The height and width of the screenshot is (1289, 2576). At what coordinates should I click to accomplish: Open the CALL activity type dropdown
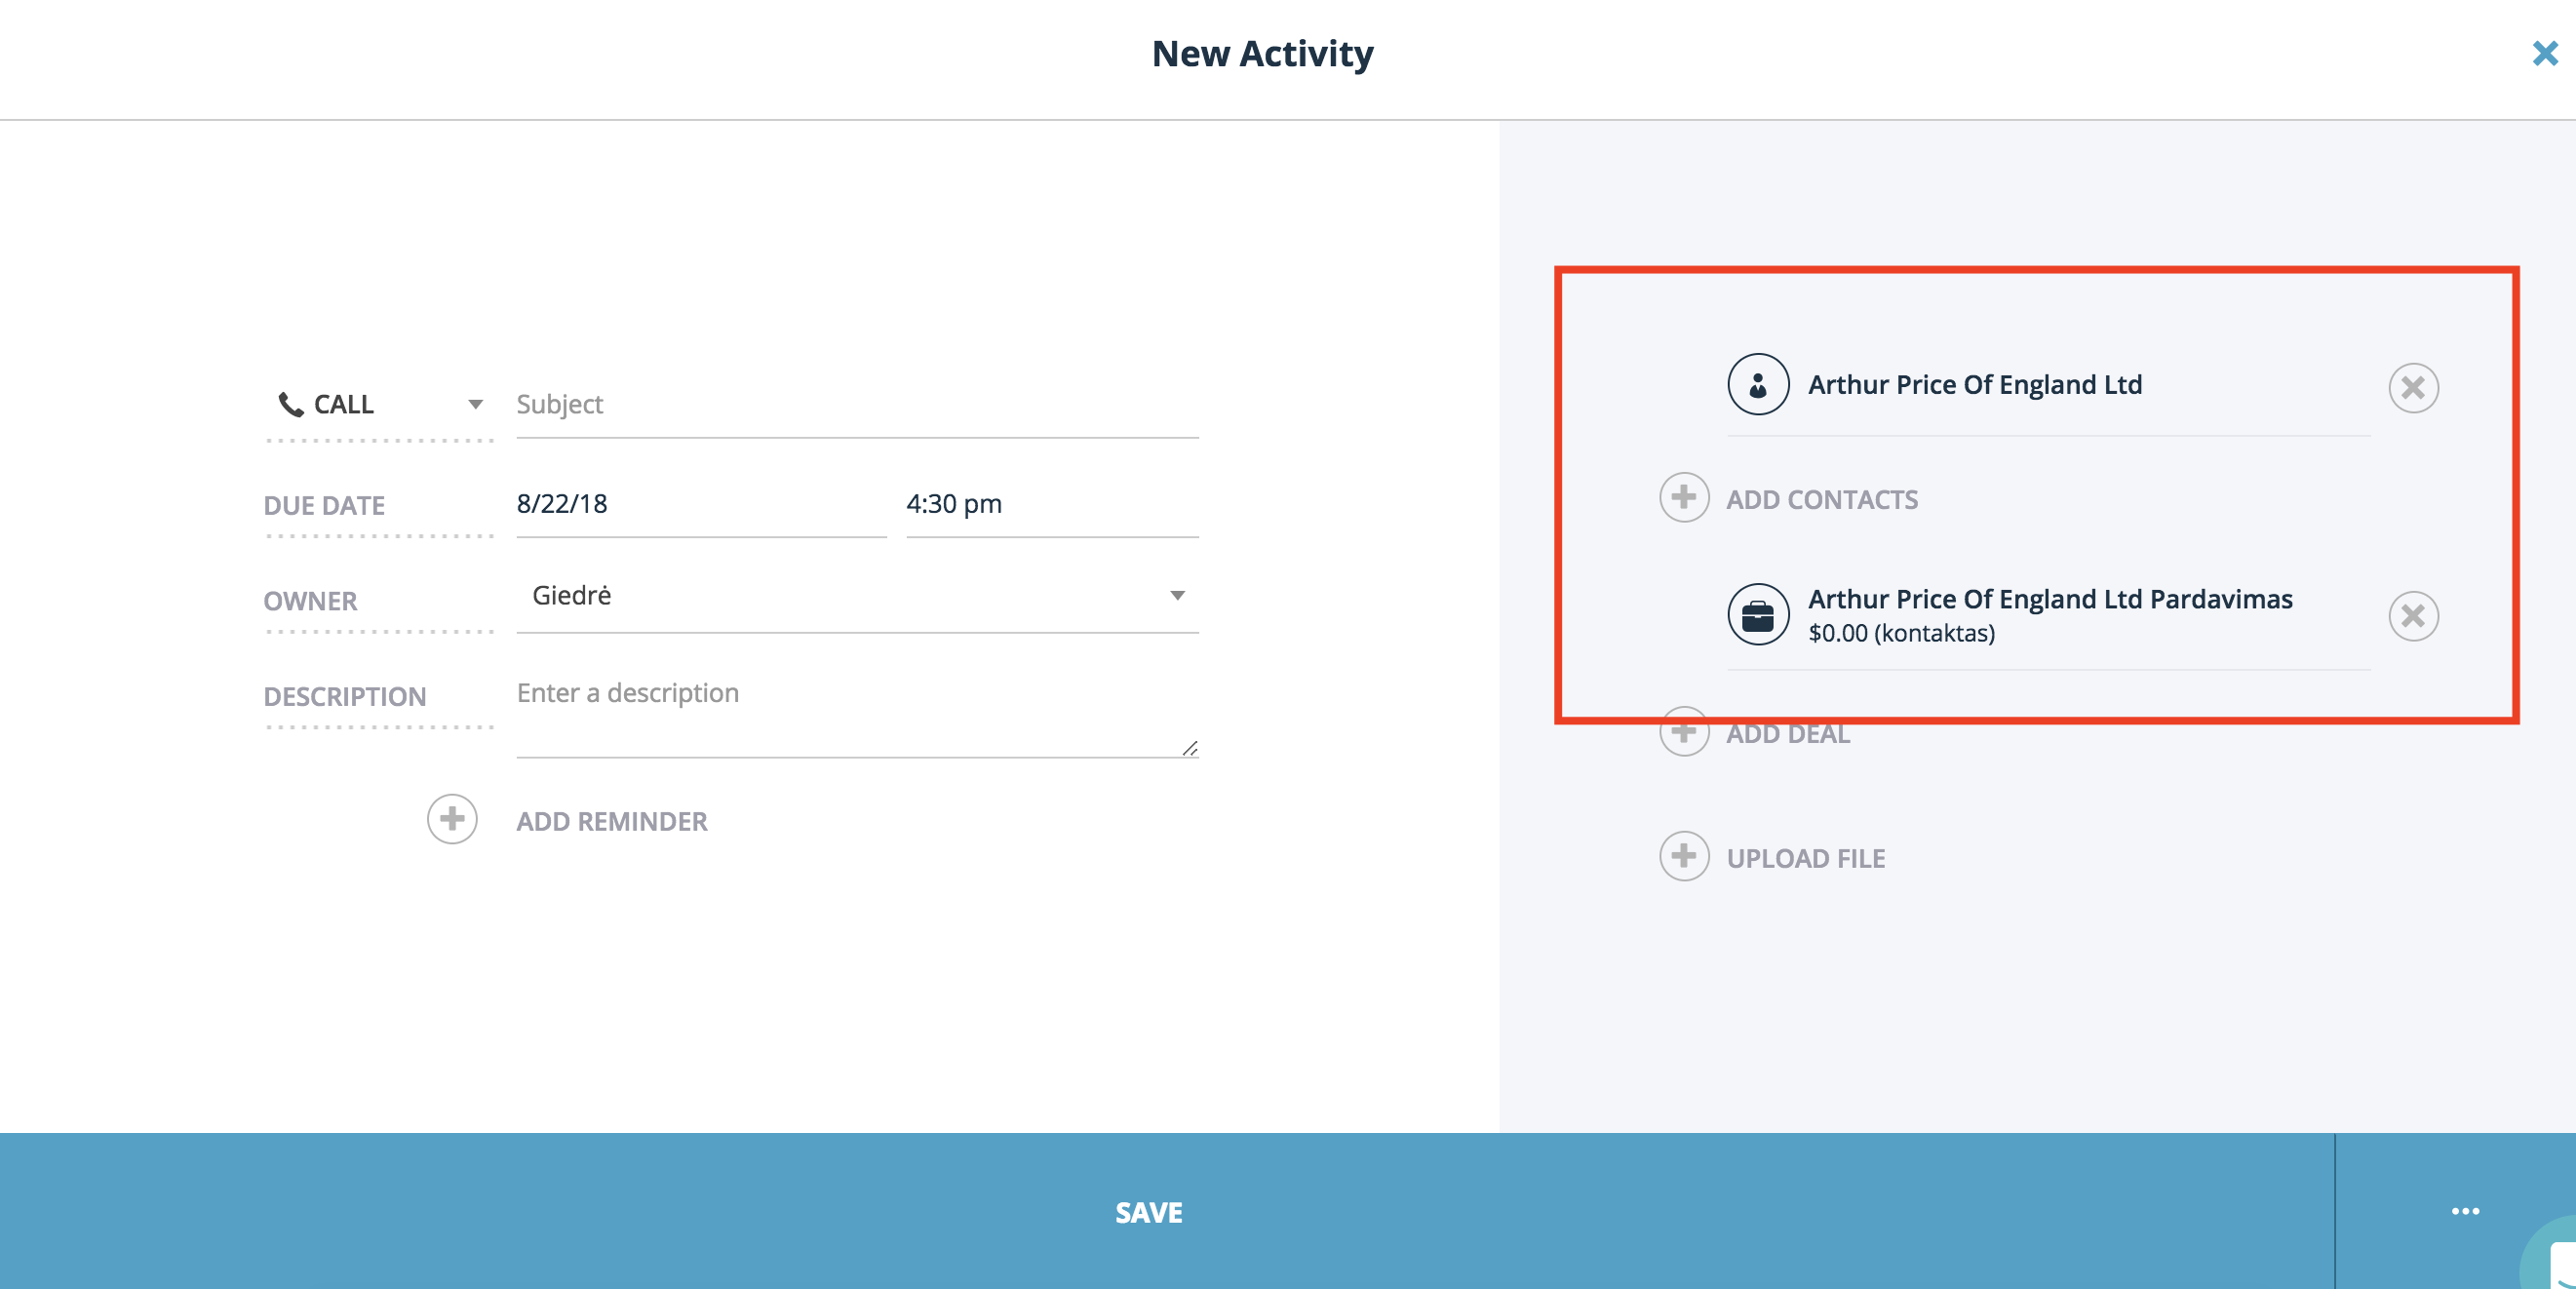[380, 404]
